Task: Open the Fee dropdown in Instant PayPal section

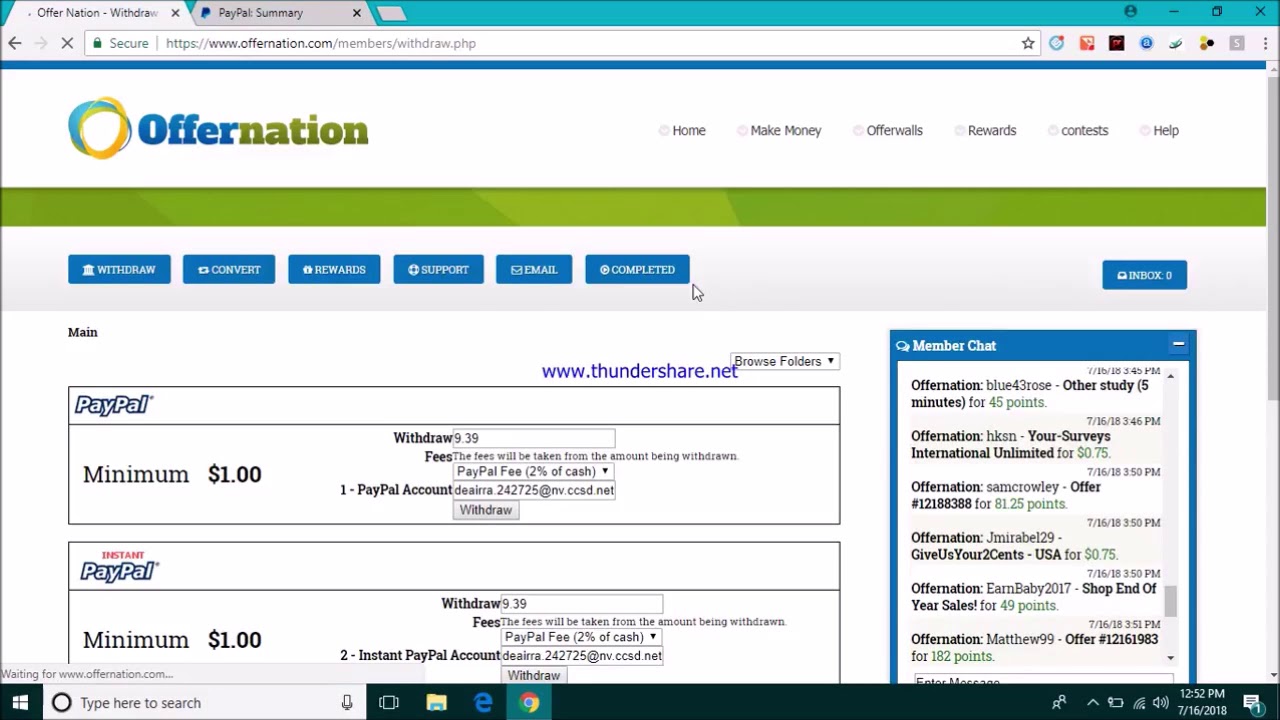Action: pos(581,637)
